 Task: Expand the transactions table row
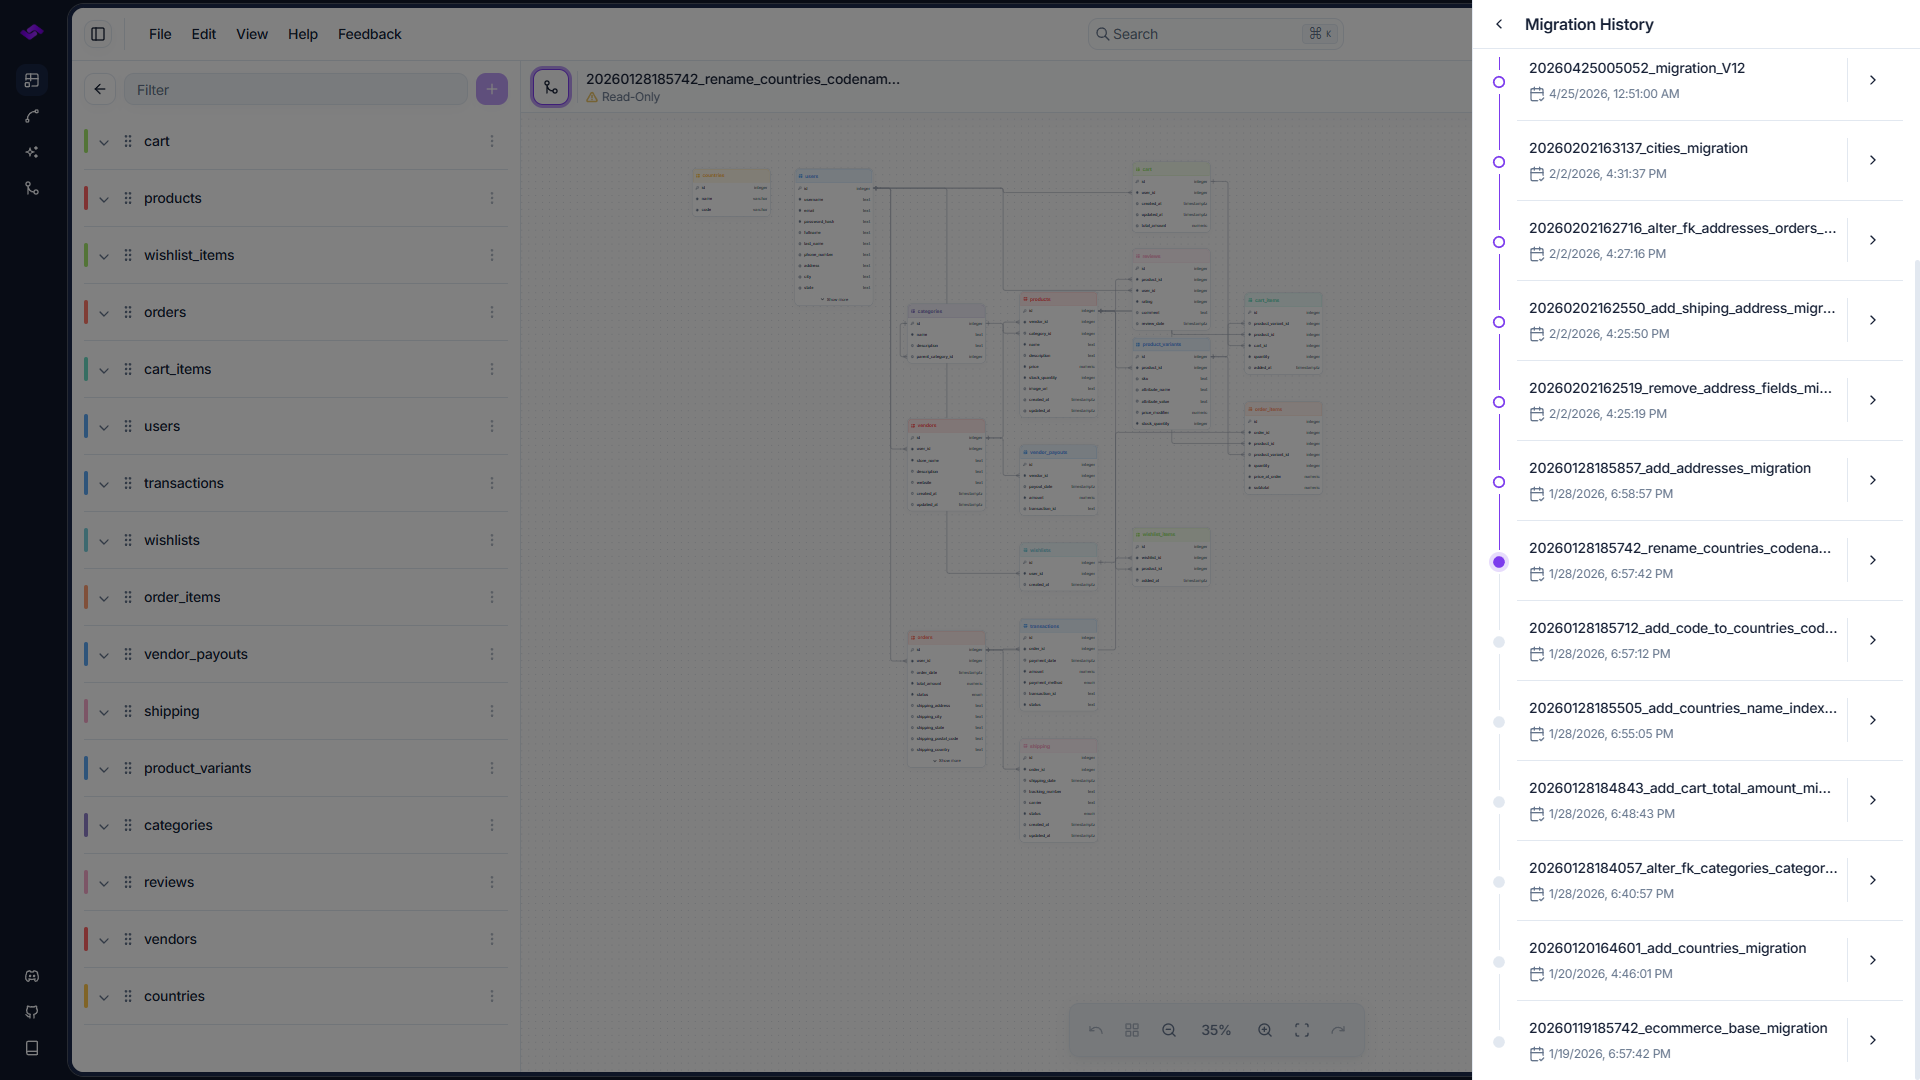[x=104, y=484]
